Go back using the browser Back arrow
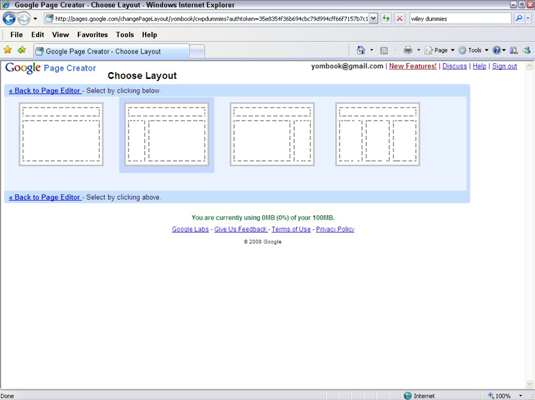Viewport: 535px width, 400px height. [x=9, y=18]
